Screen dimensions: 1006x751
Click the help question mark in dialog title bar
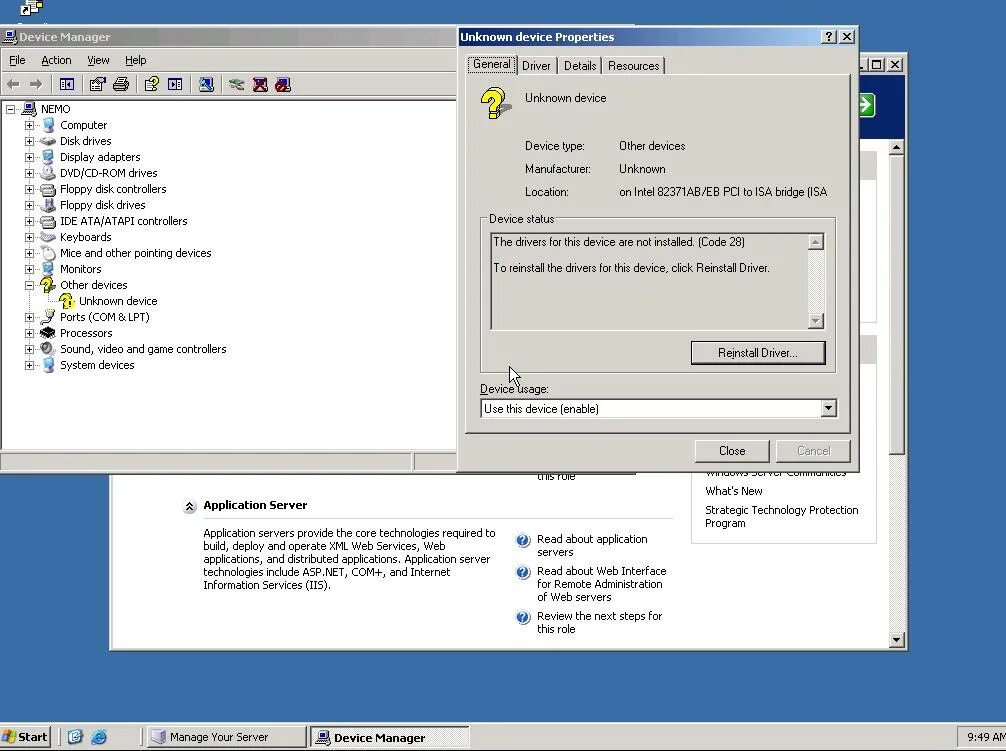click(x=829, y=37)
